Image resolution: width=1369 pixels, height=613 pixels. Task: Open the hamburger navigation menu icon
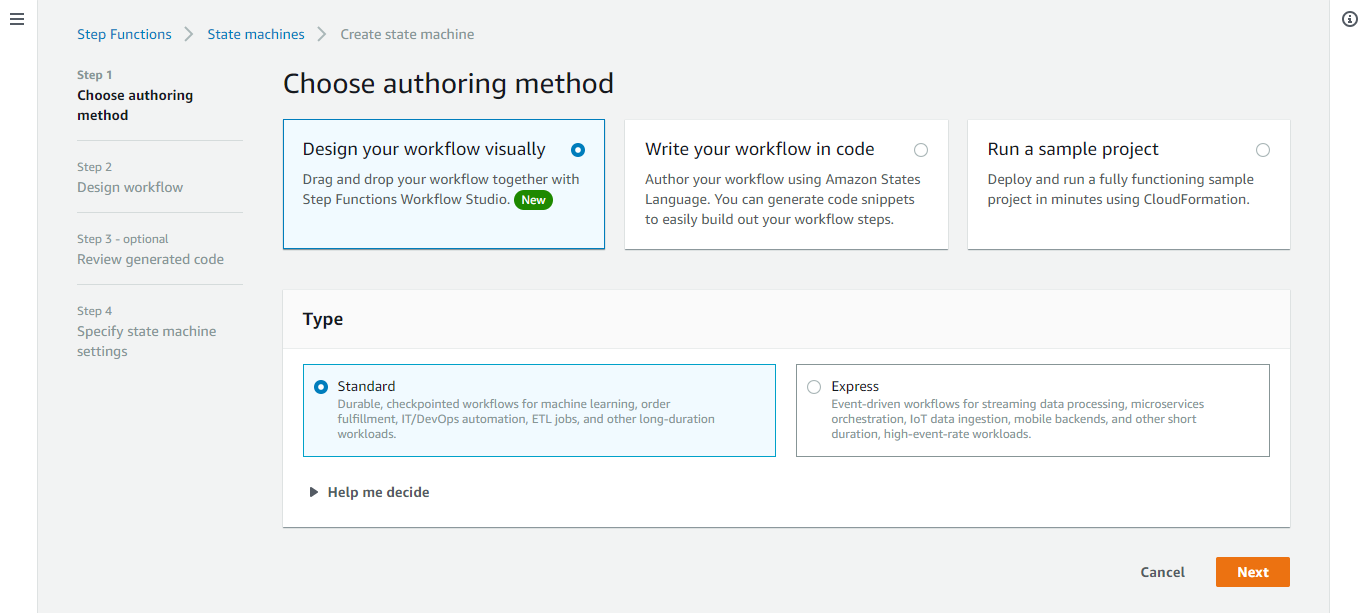[17, 20]
